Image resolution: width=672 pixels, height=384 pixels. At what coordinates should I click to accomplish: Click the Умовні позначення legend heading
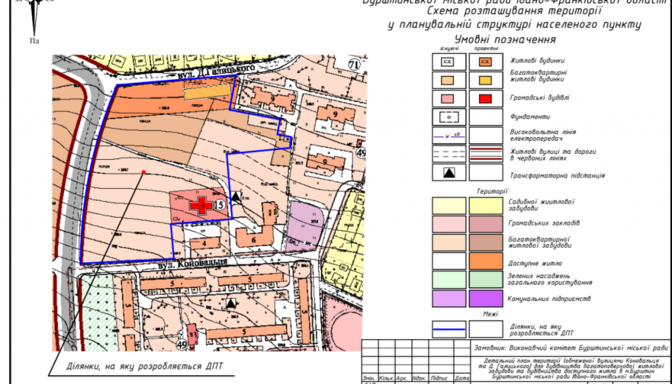(505, 40)
